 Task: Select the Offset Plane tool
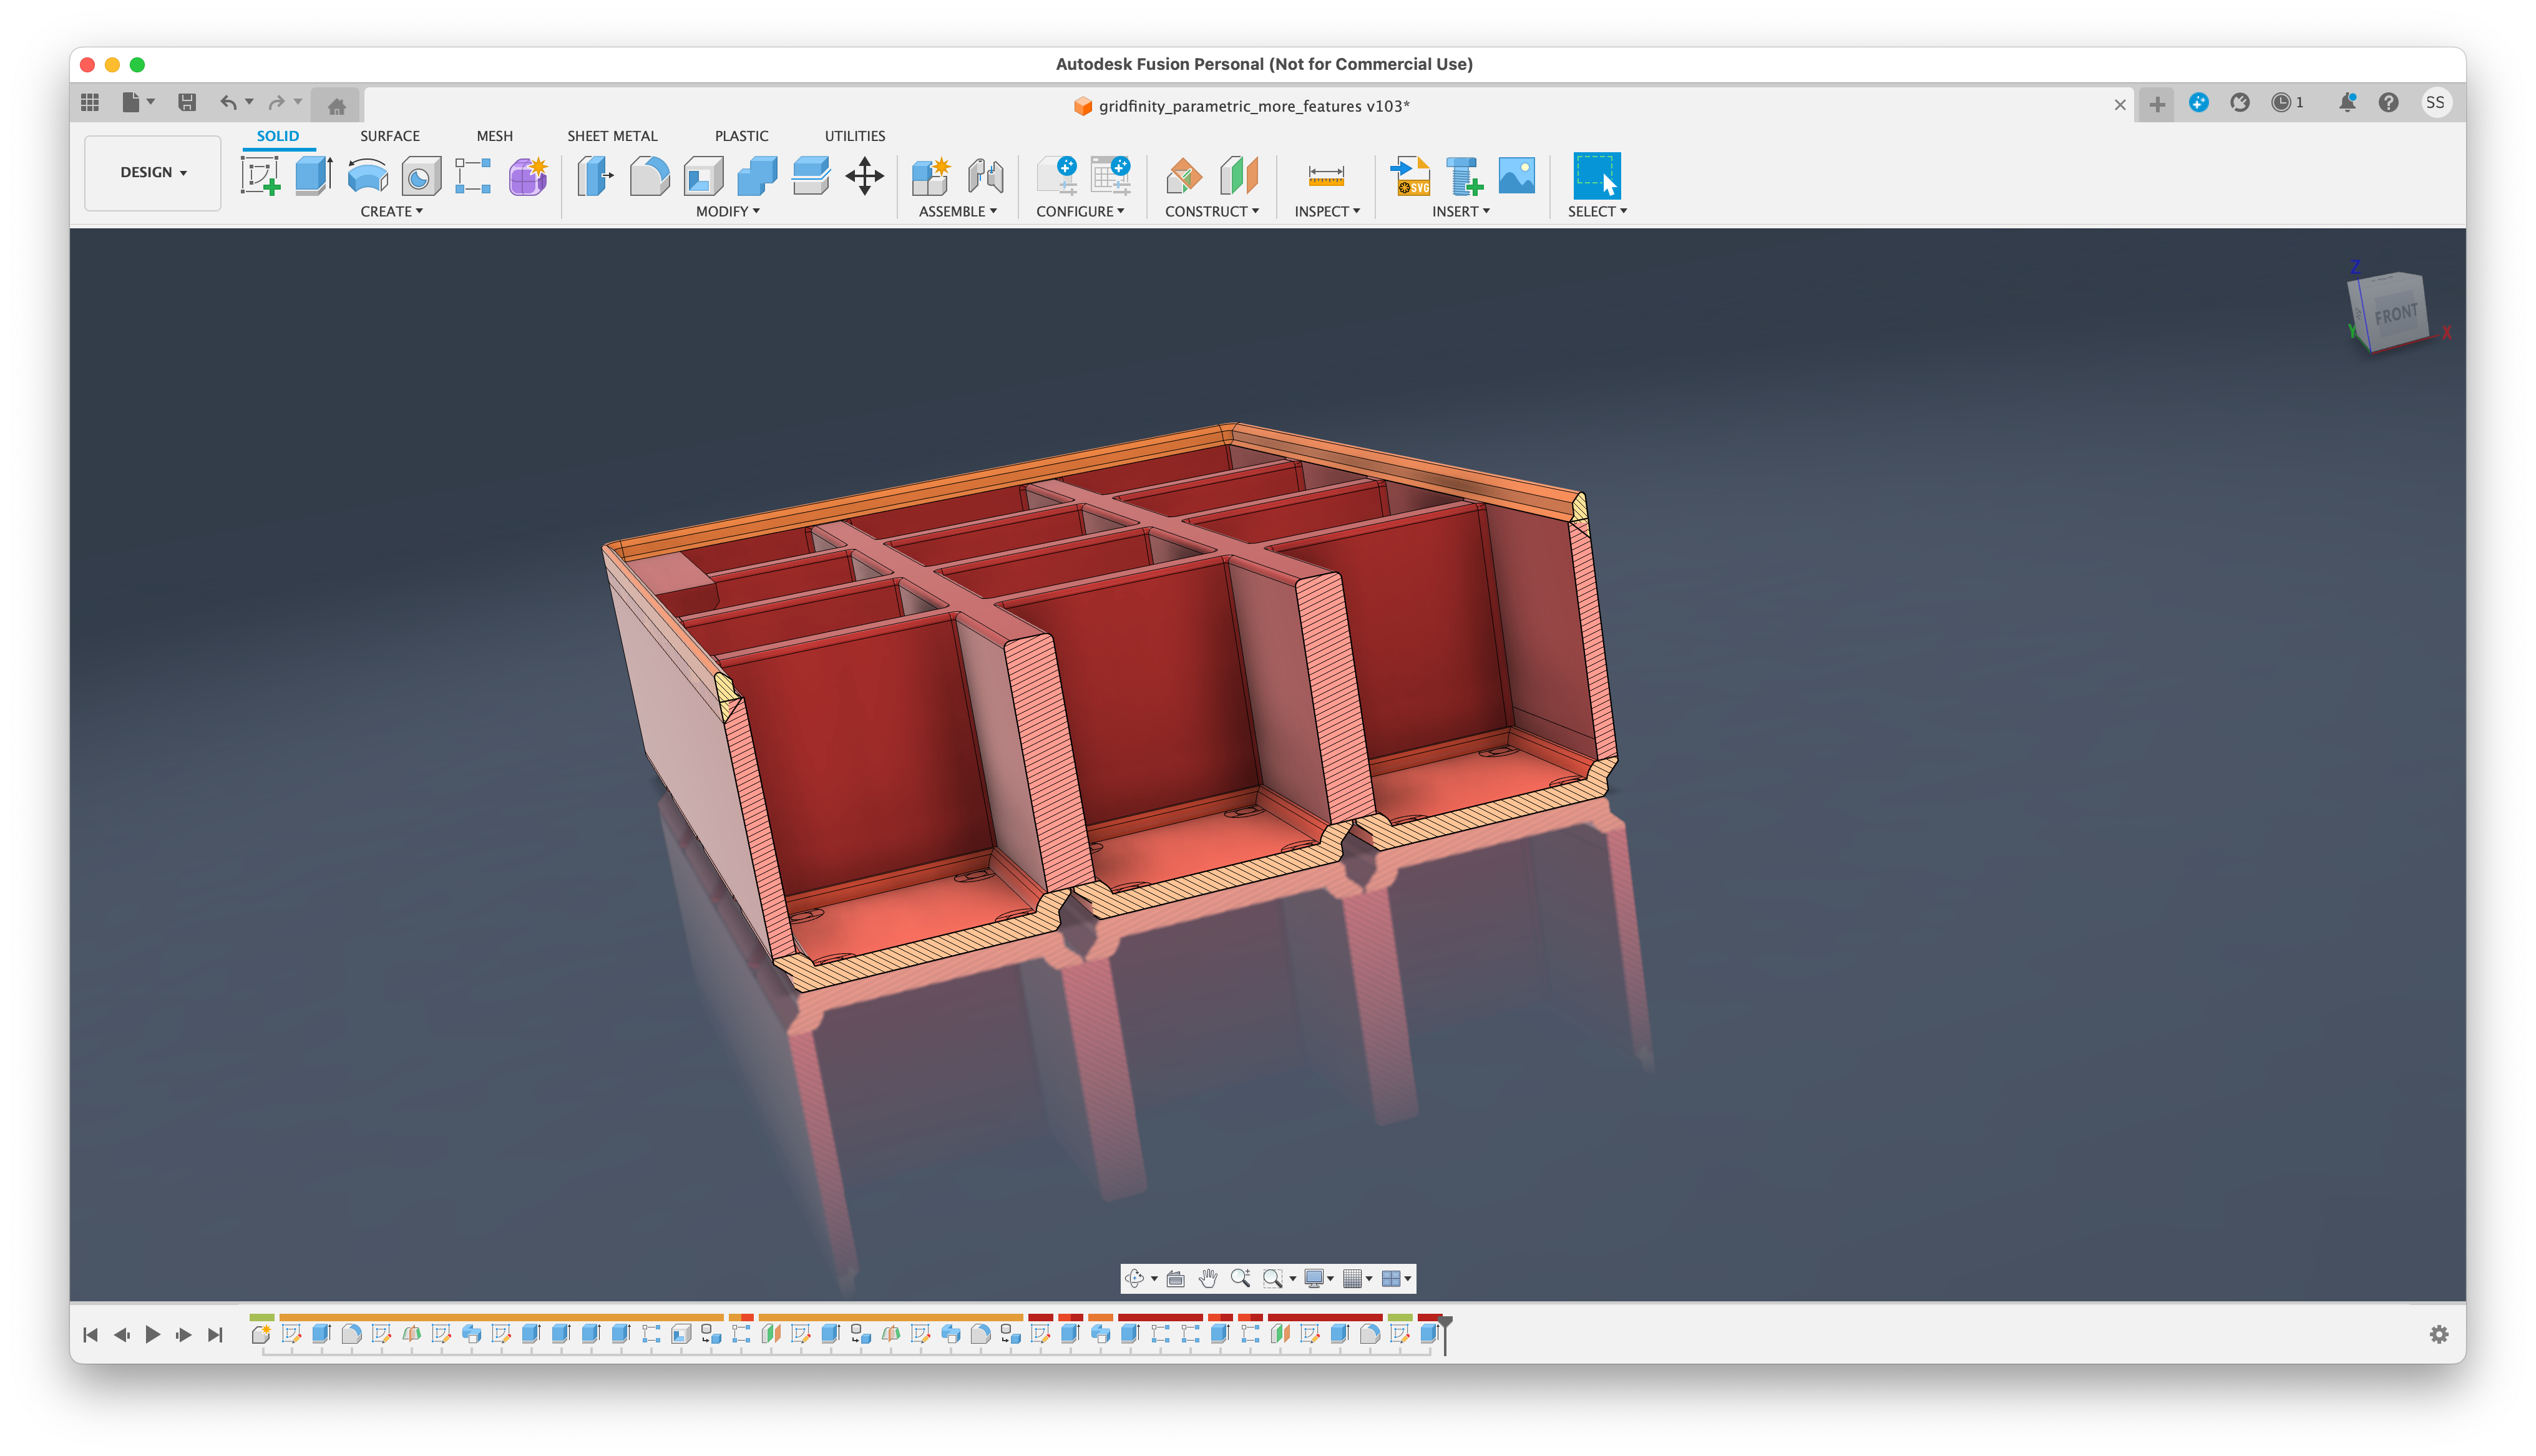1185,176
